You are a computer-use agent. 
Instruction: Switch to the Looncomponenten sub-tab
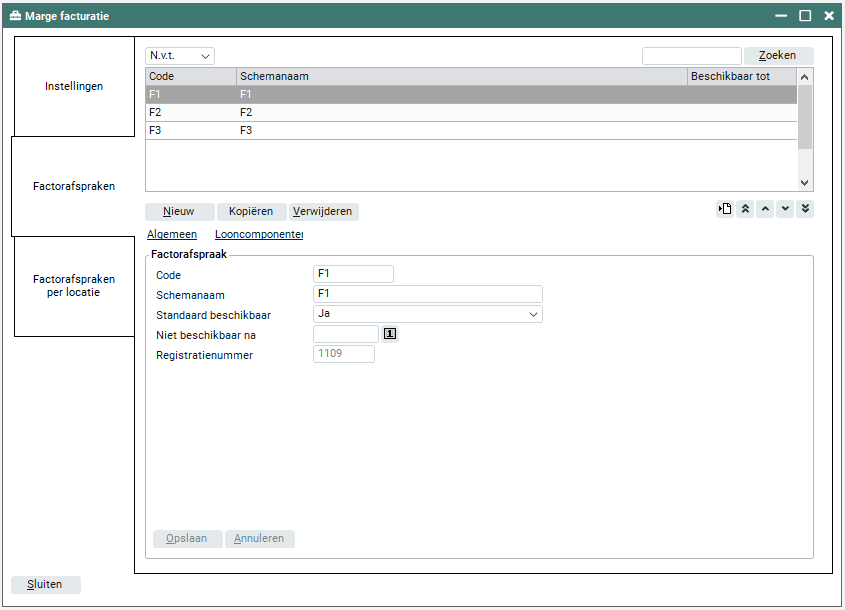259,234
